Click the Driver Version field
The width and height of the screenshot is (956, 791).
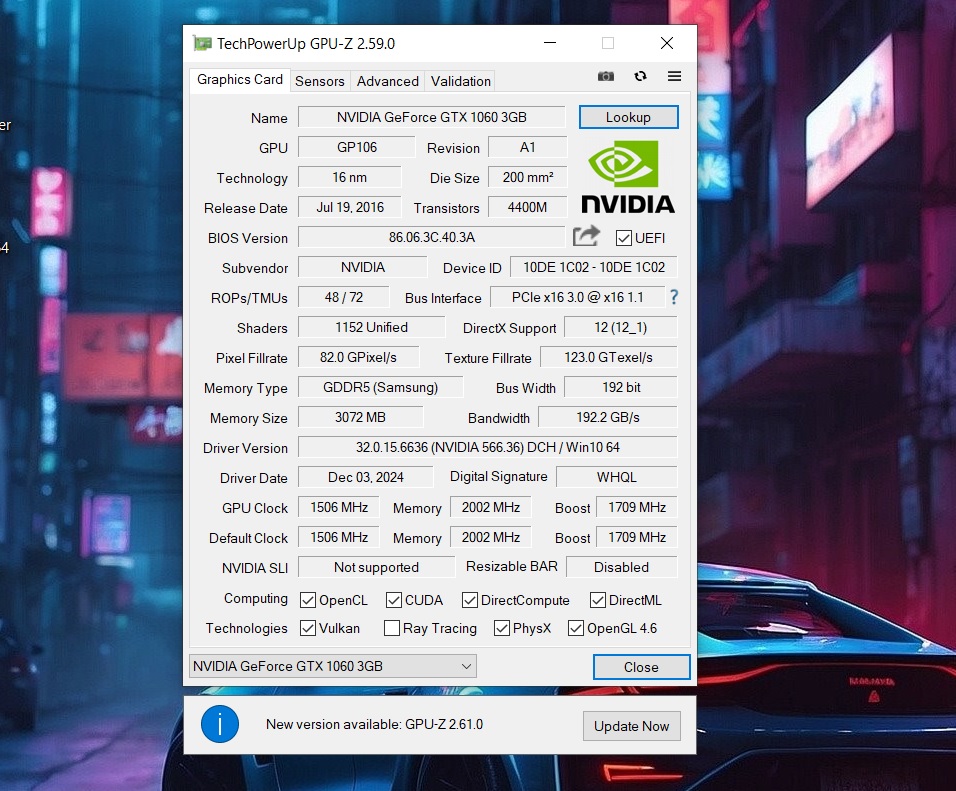point(488,447)
